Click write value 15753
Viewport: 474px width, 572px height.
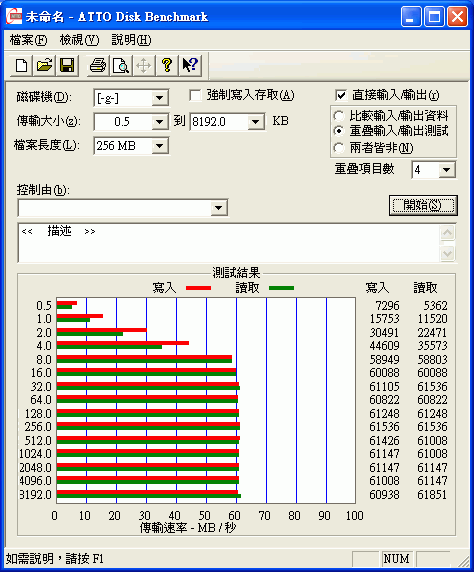385,318
